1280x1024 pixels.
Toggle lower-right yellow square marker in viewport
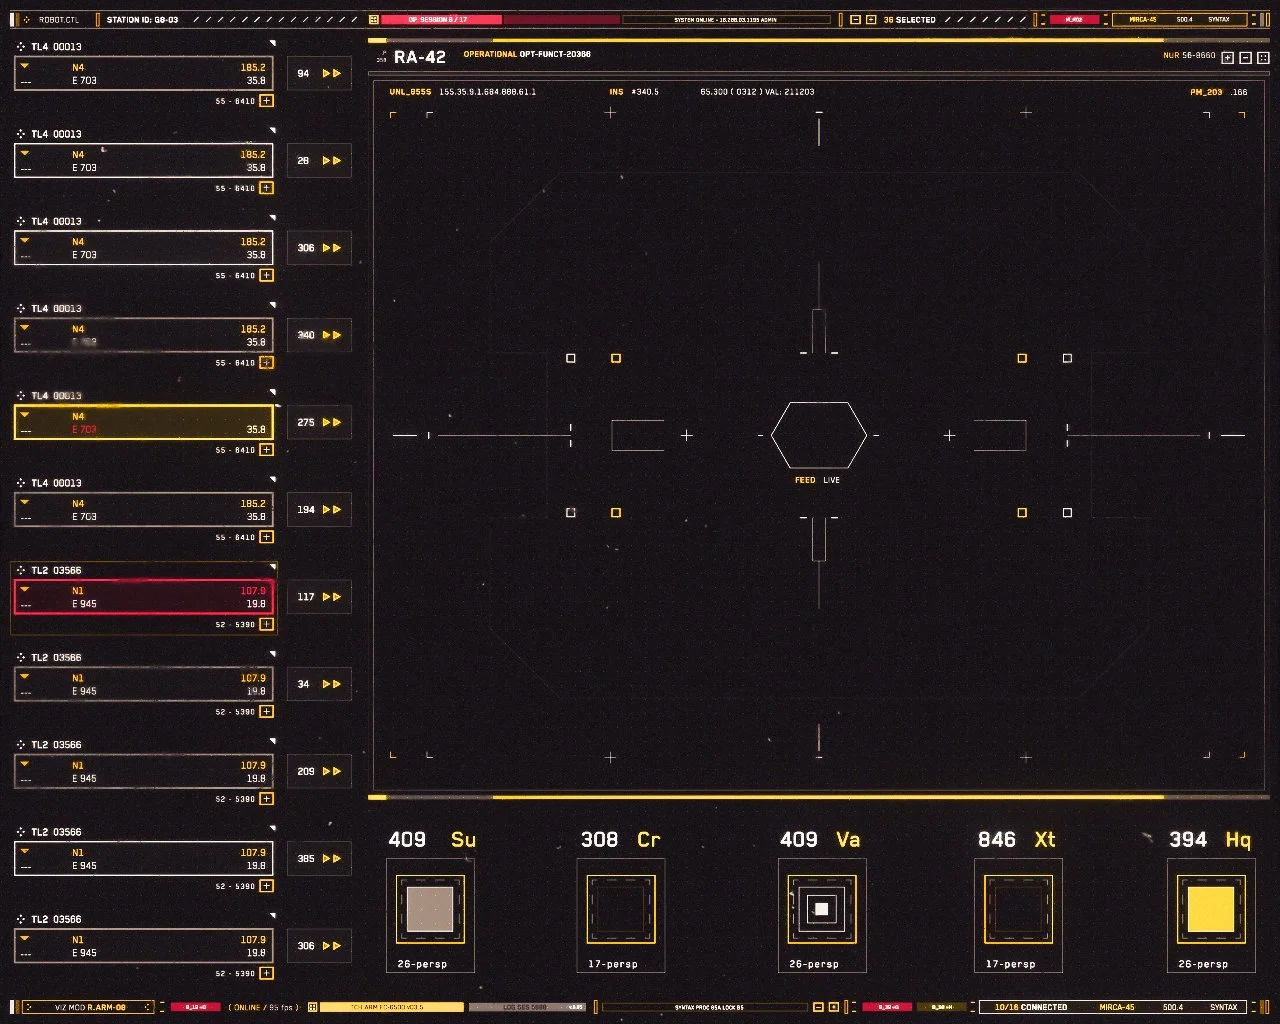click(x=1022, y=513)
